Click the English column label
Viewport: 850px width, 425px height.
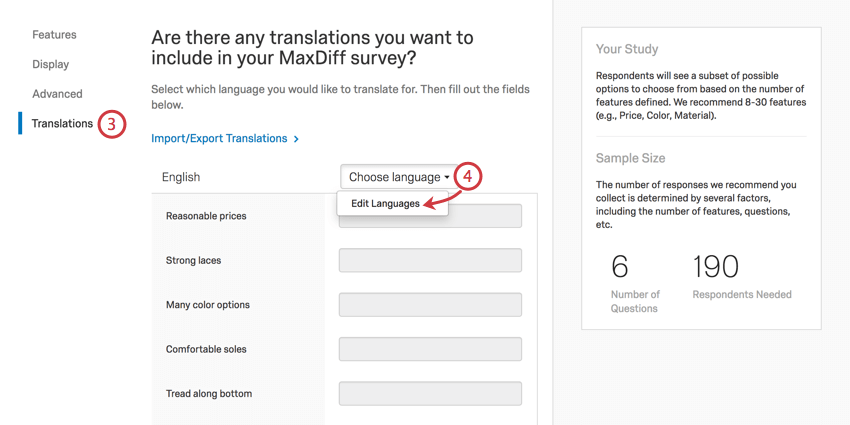(181, 177)
